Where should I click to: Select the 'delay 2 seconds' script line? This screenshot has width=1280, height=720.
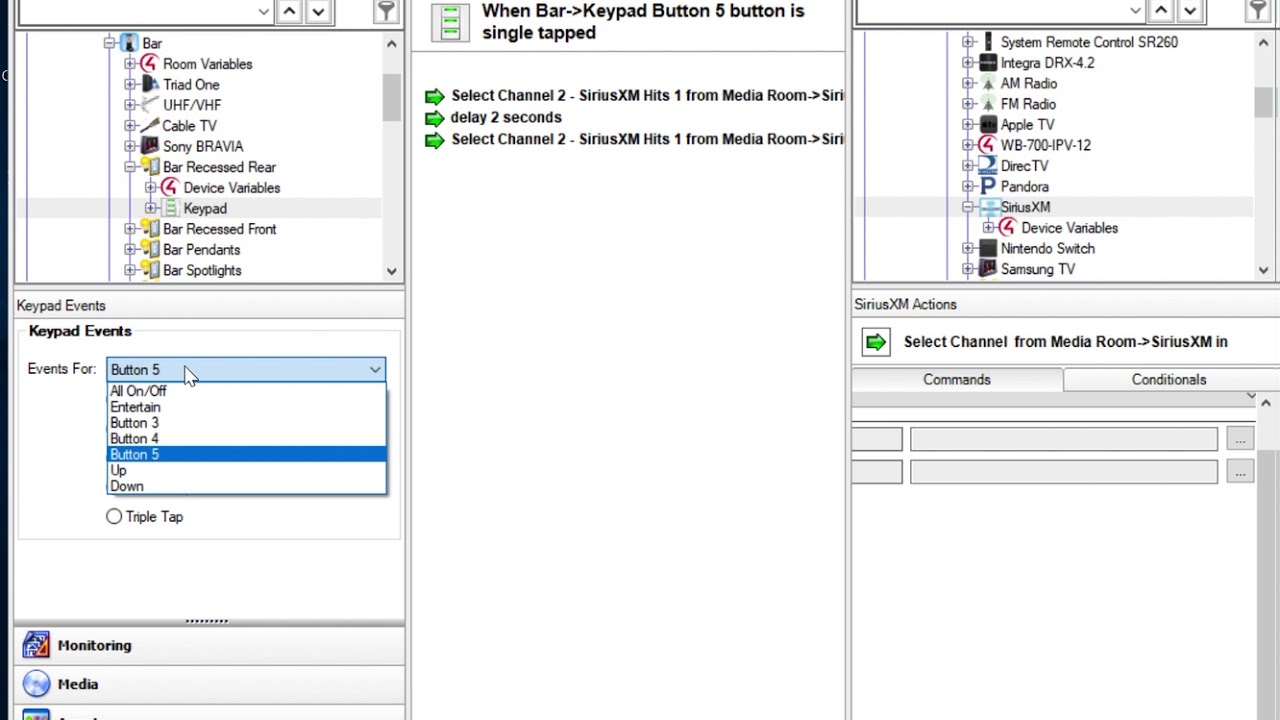click(506, 117)
